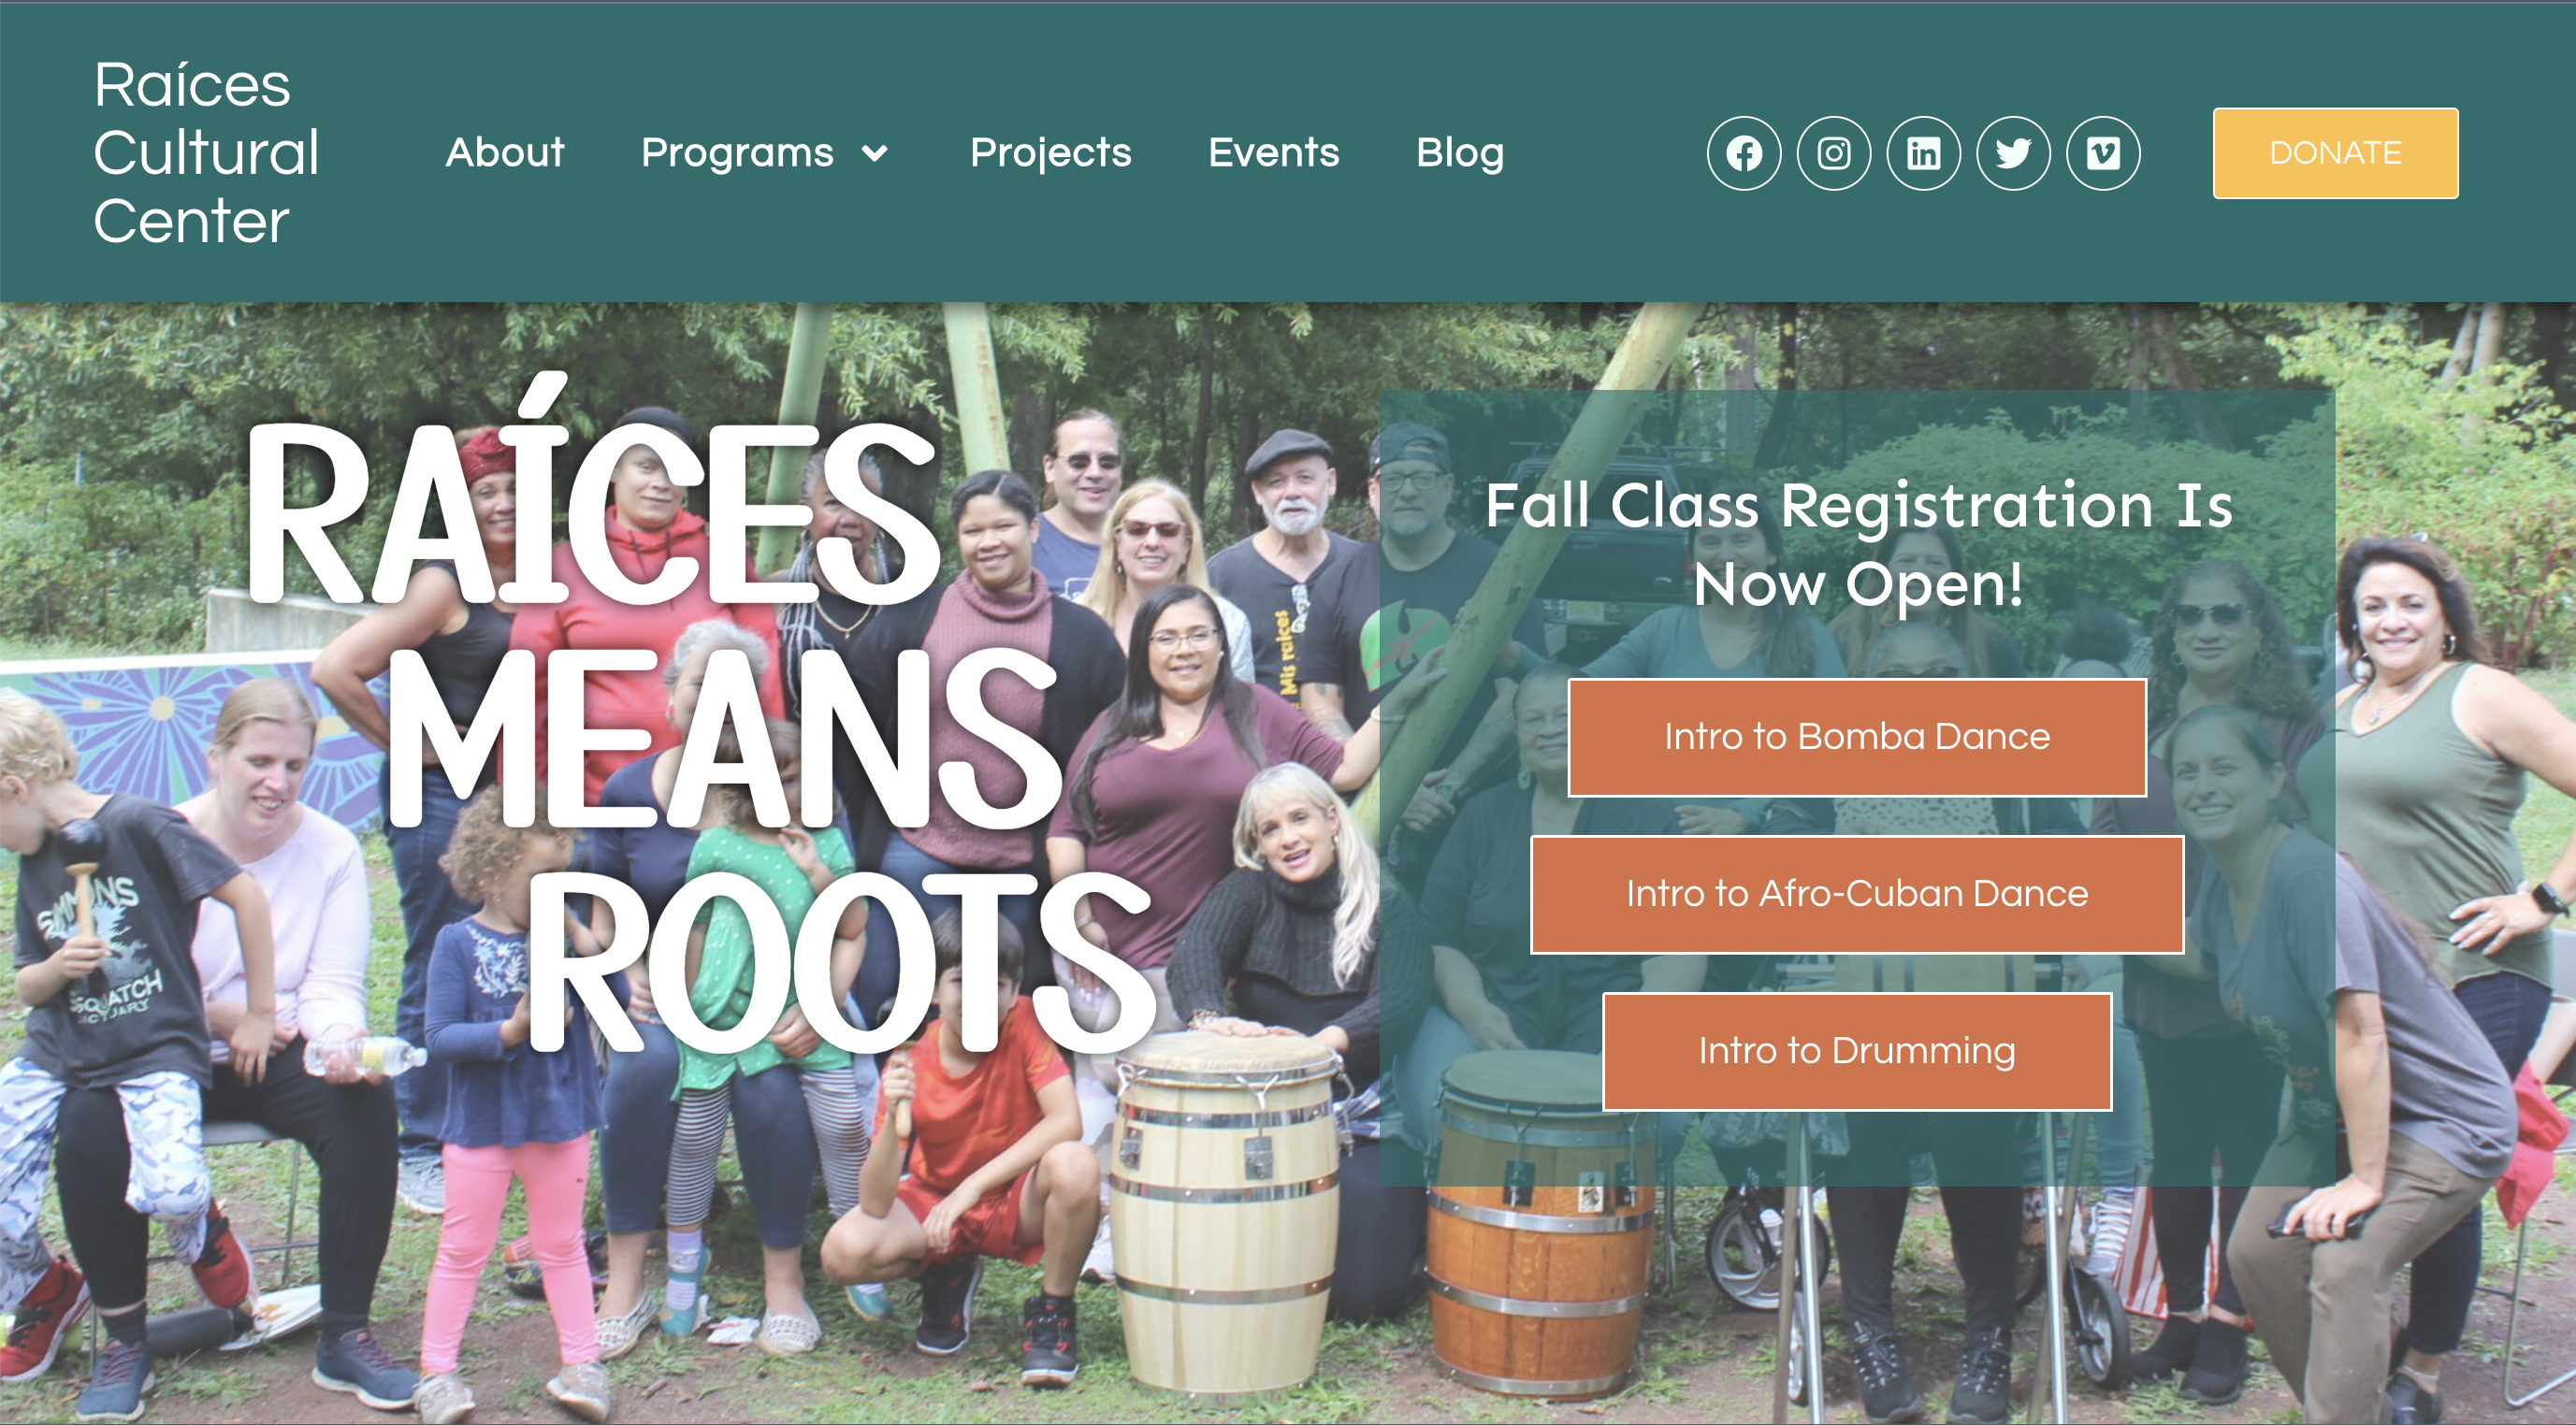Open Intro to Drumming class
This screenshot has height=1425, width=2576.
pos(1857,1051)
